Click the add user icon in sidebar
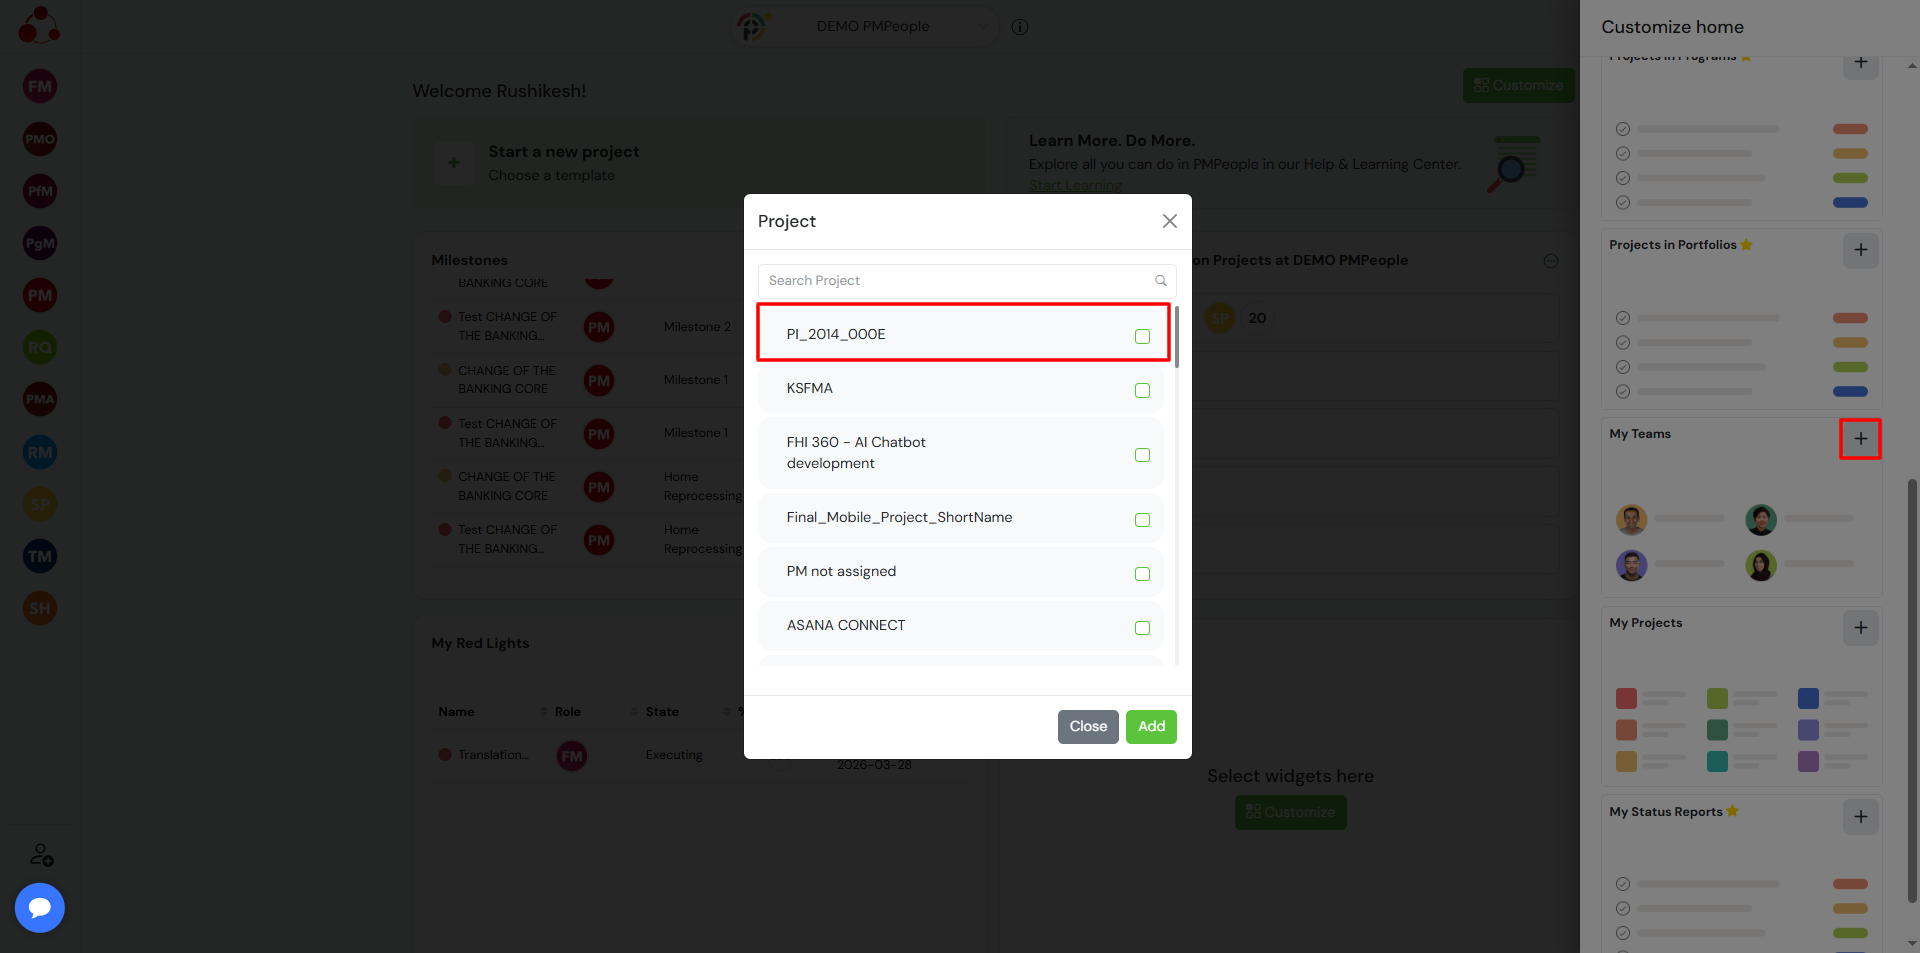The image size is (1920, 953). (41, 855)
